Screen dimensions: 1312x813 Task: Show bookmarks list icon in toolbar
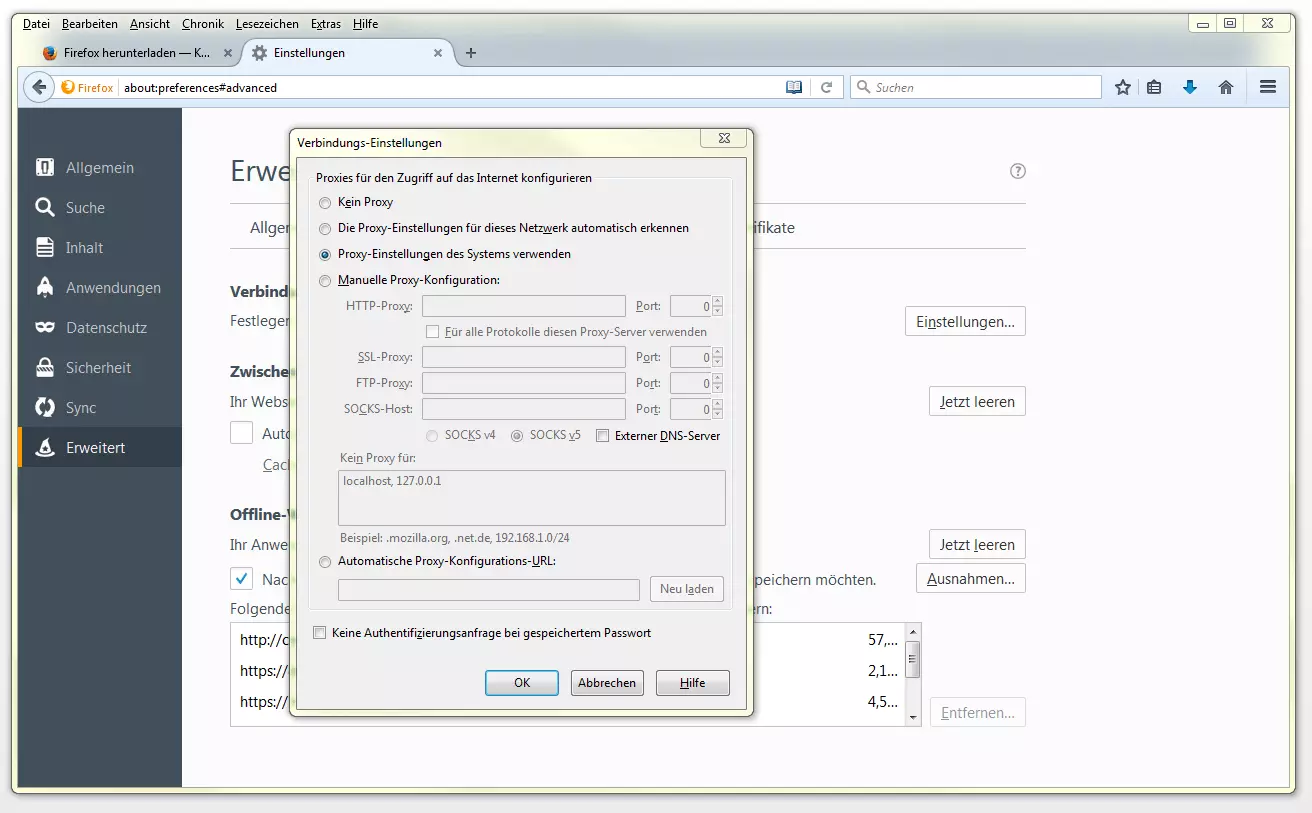1154,87
